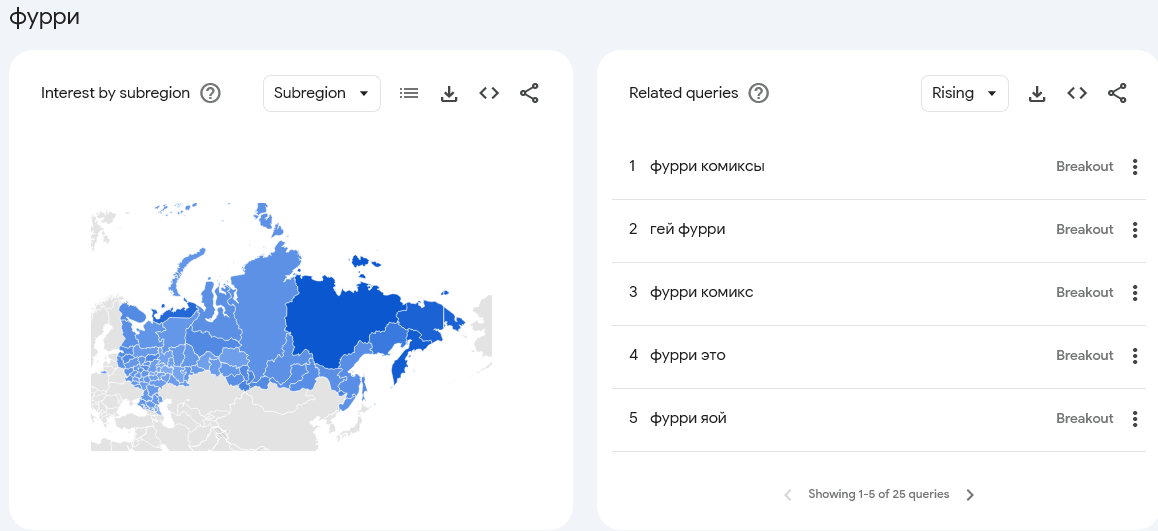Viewport: 1158px width, 531px height.
Task: Share the Related queries card
Action: point(1117,93)
